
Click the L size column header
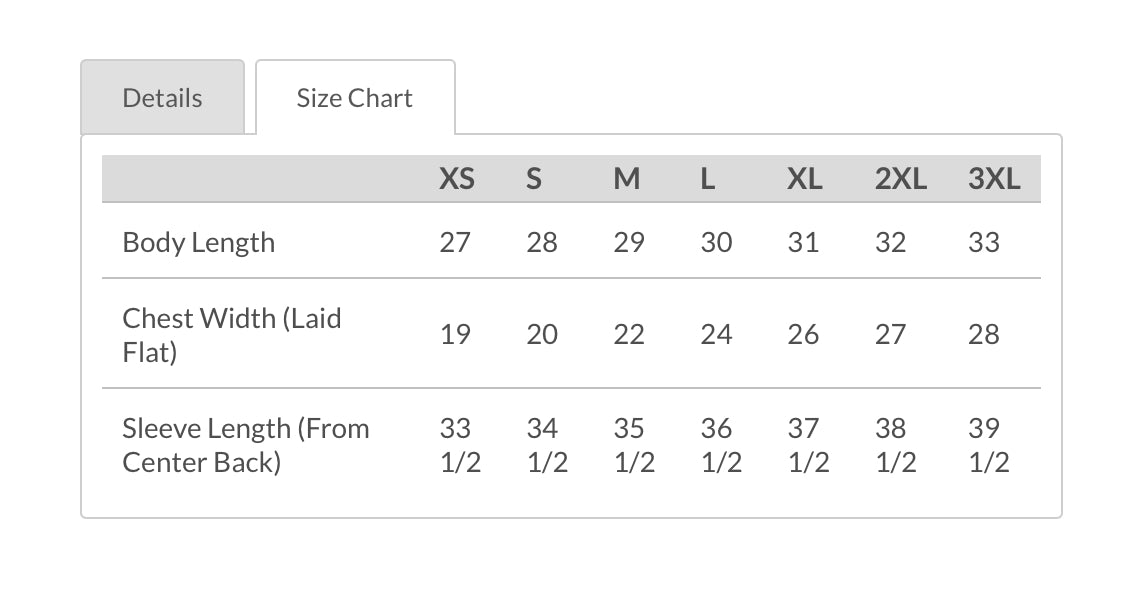[x=708, y=179]
